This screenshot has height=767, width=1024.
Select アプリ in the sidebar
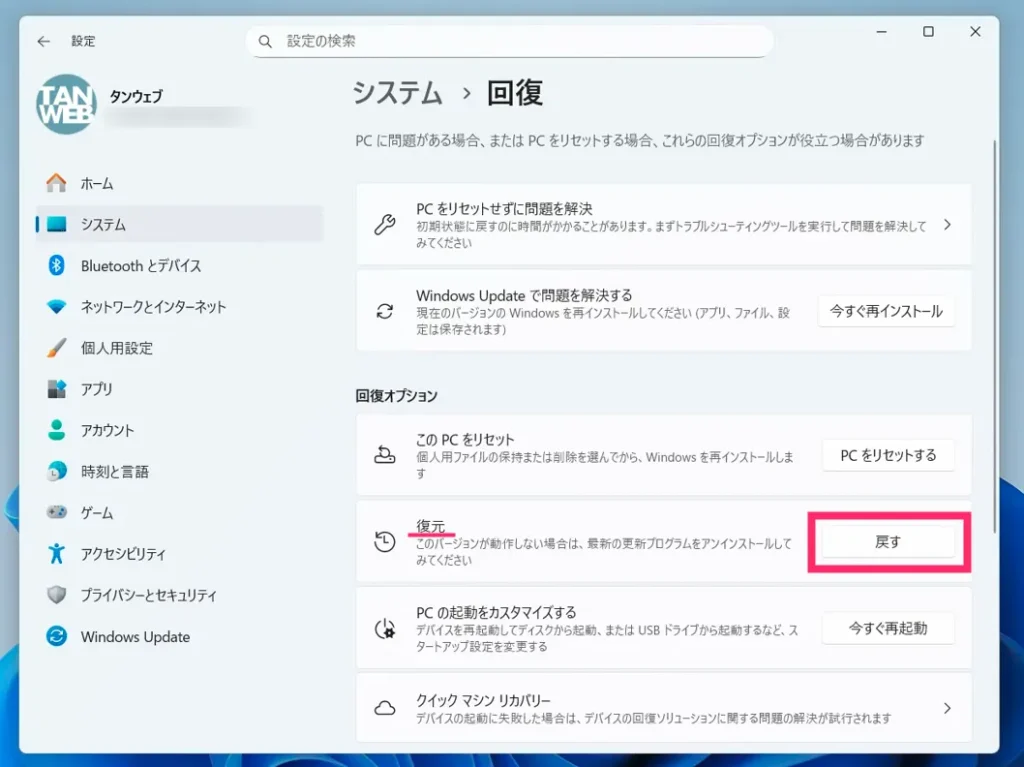[x=97, y=389]
